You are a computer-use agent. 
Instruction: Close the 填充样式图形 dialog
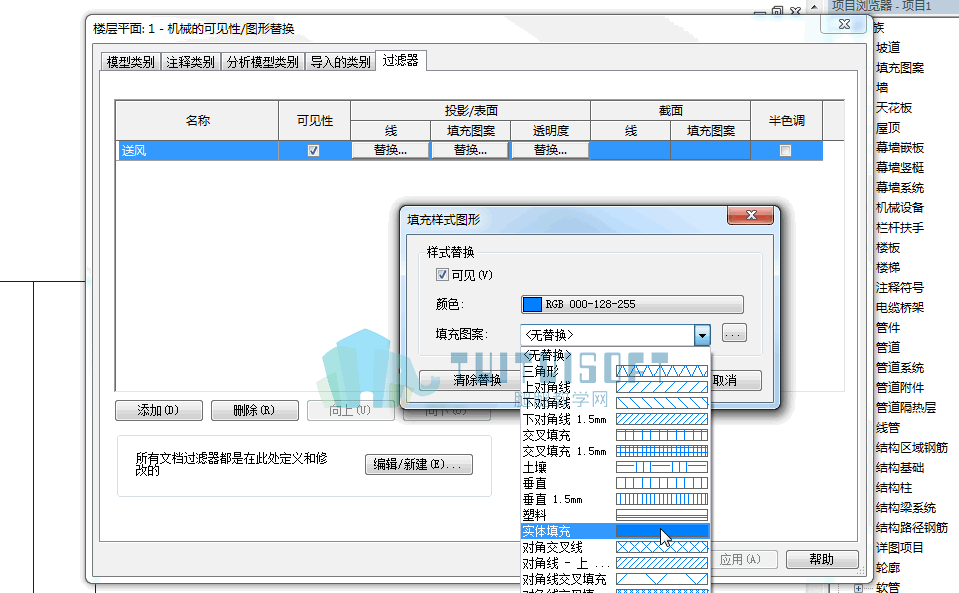[x=750, y=215]
